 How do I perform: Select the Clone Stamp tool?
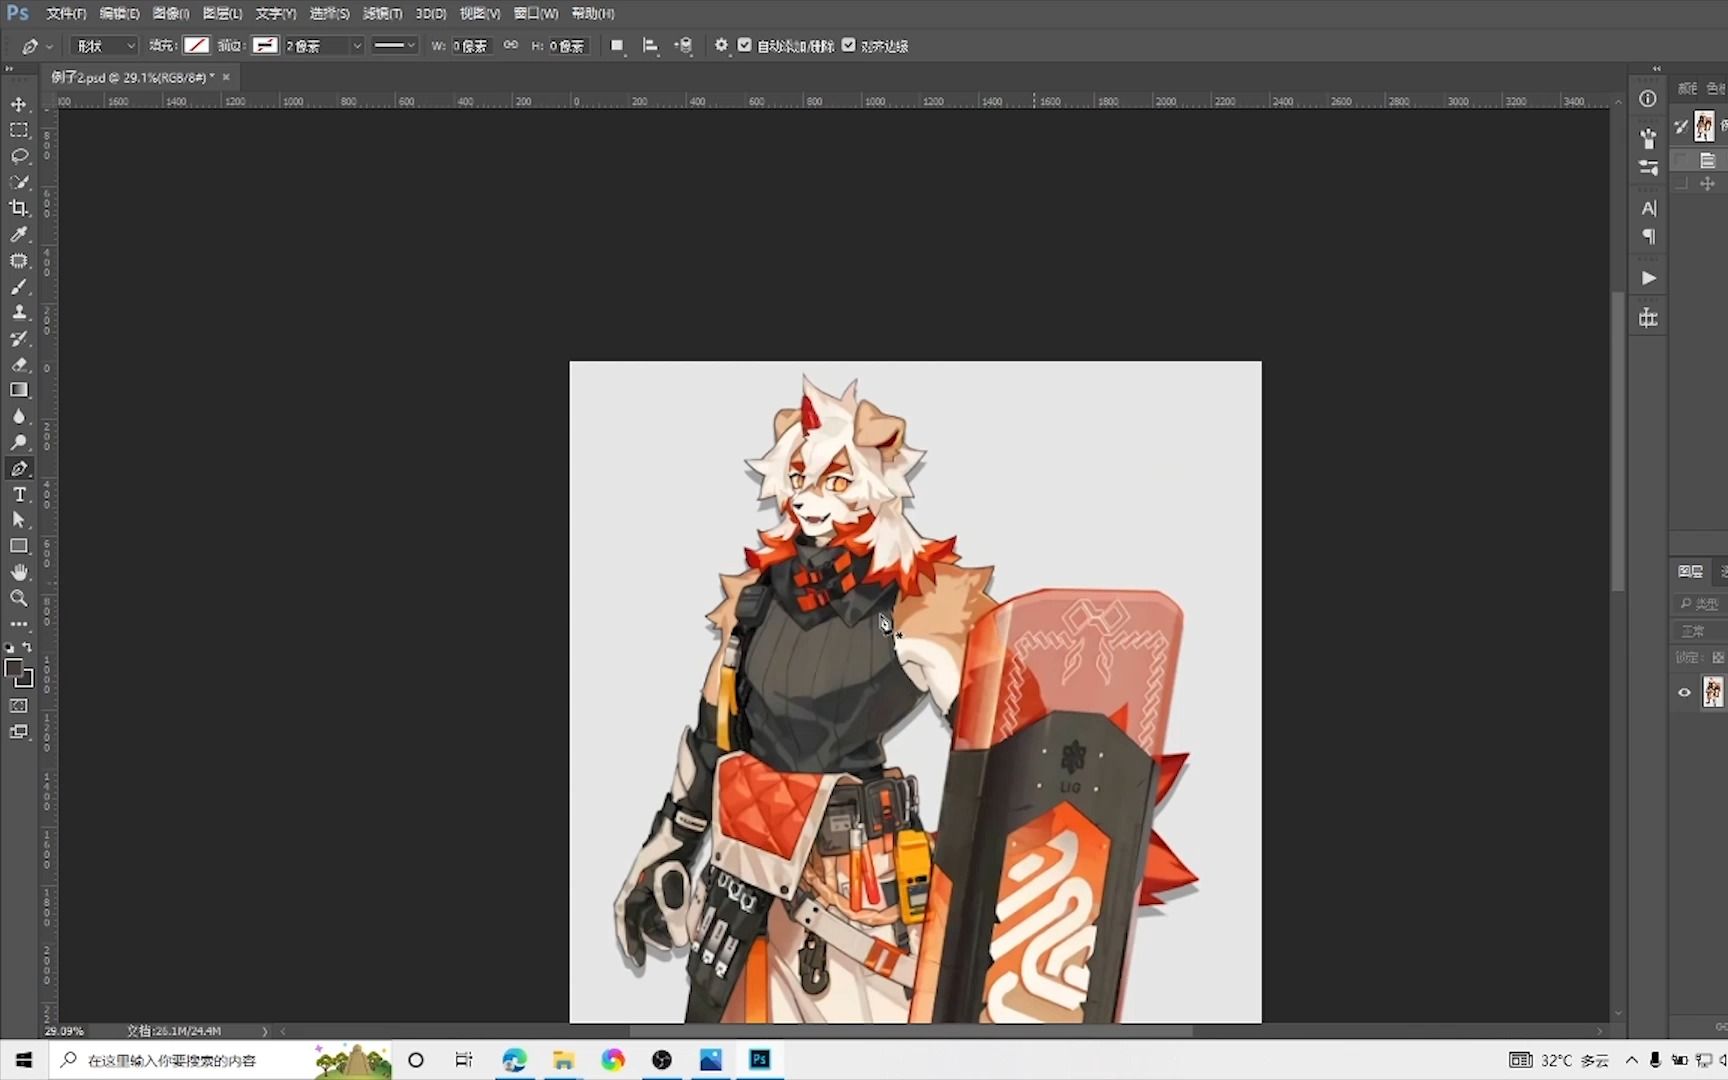19,312
